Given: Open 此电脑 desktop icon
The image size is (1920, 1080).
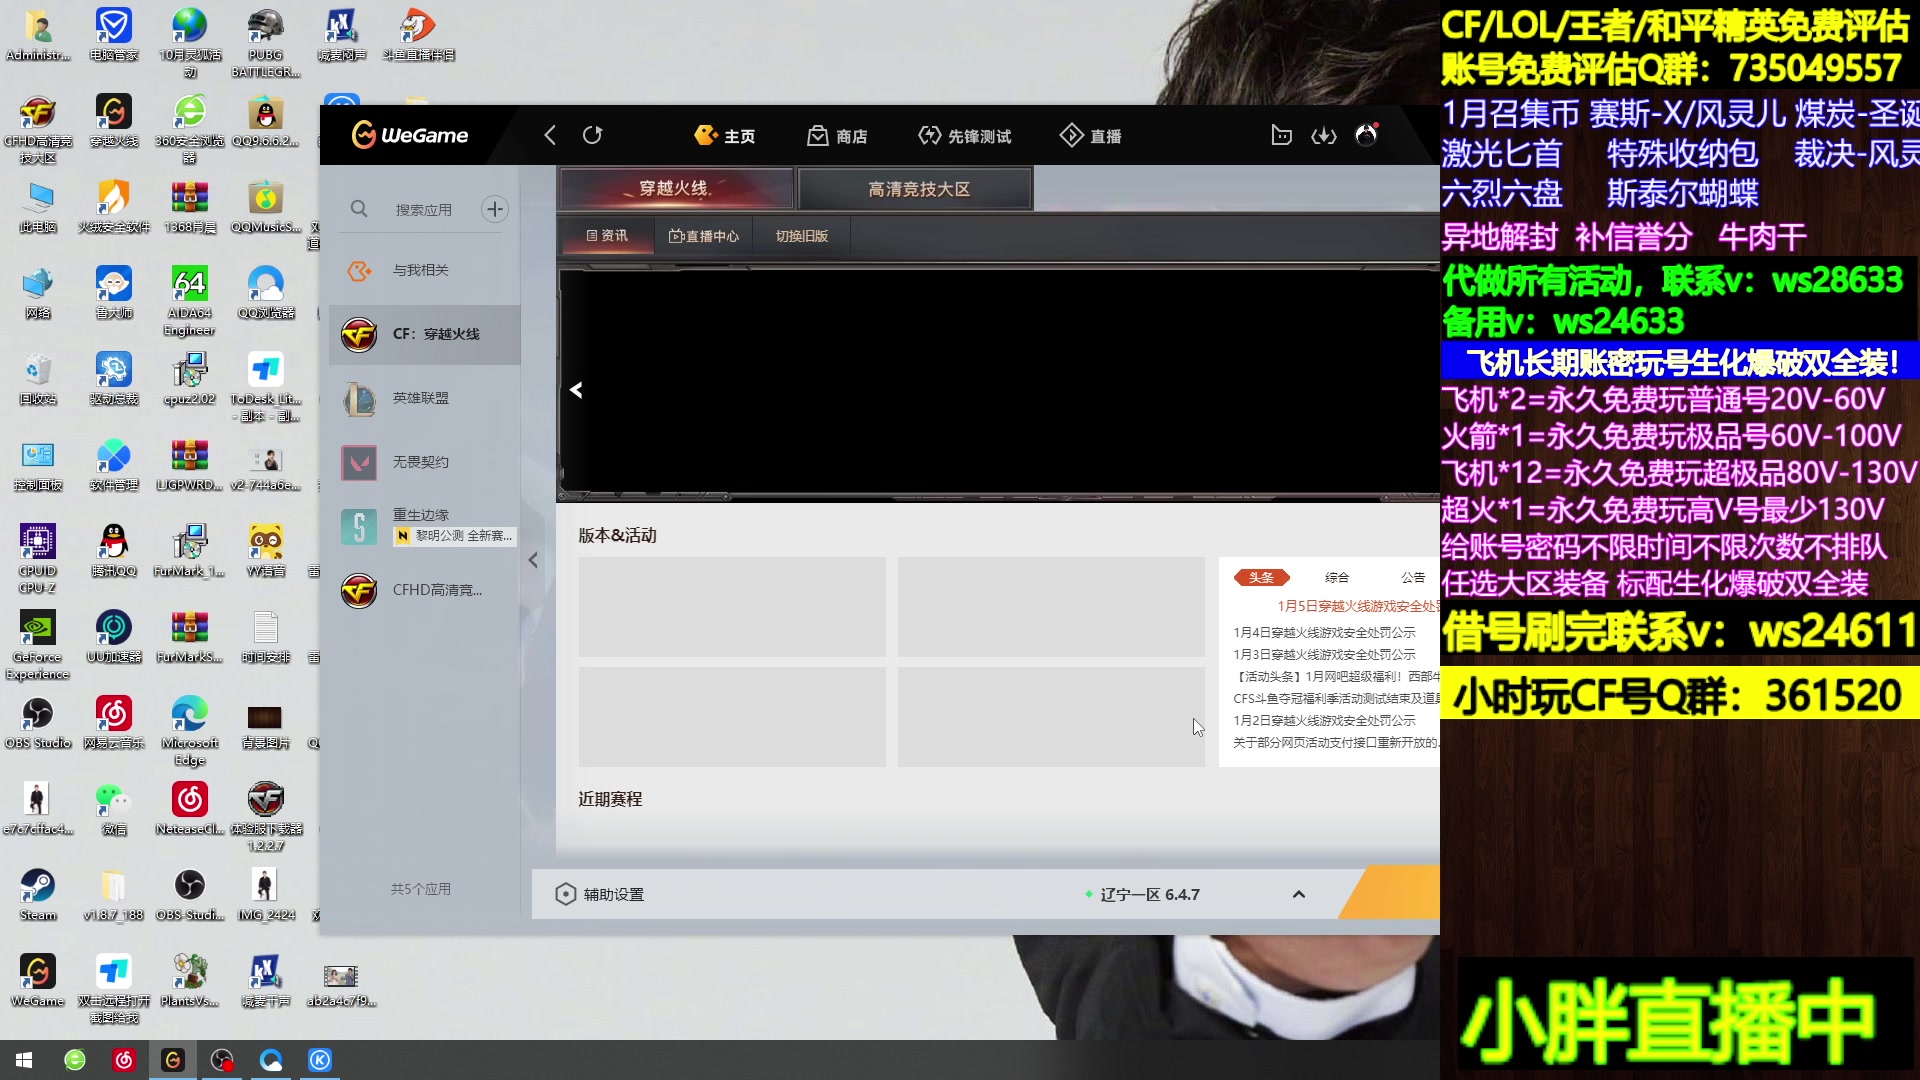Looking at the screenshot, I should [x=38, y=207].
